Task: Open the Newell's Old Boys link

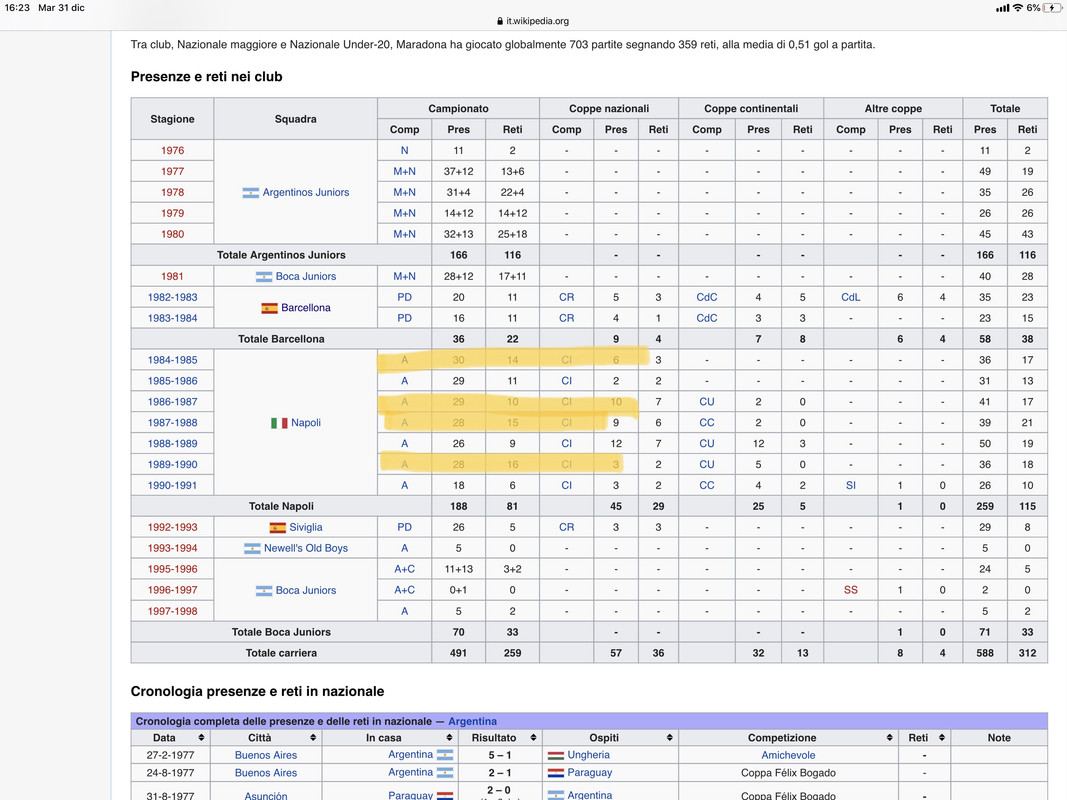Action: click(306, 548)
